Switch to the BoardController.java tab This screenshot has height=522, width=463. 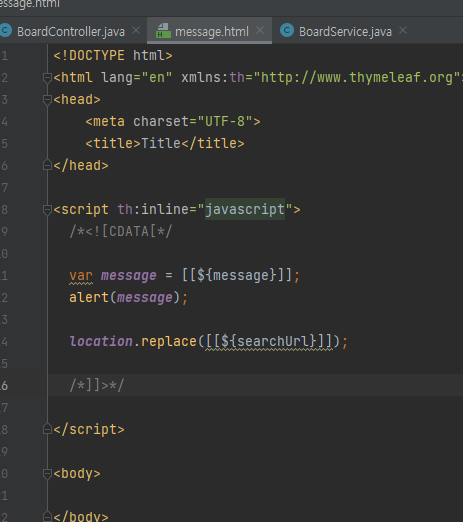71,32
